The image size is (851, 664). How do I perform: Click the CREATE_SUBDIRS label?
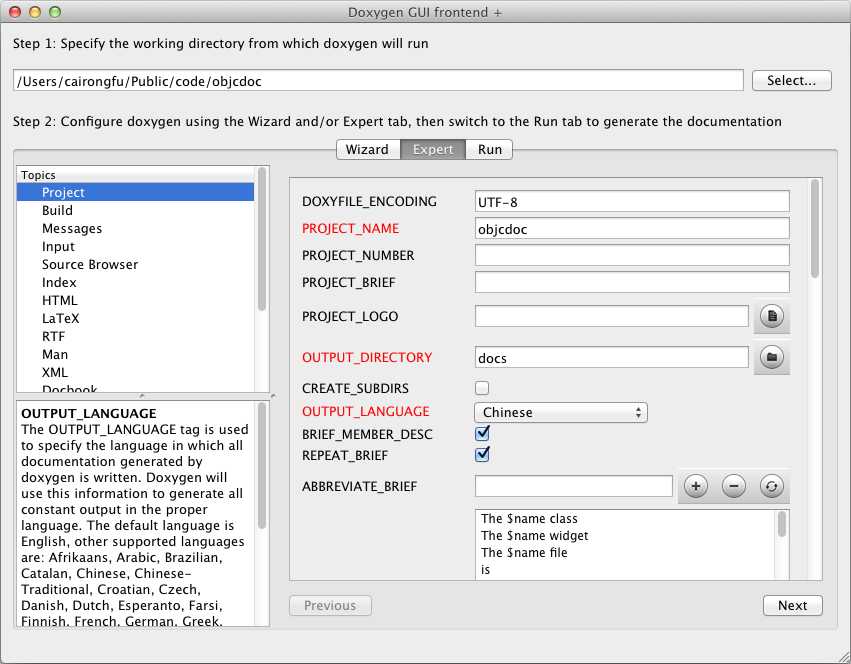pyautogui.click(x=355, y=388)
